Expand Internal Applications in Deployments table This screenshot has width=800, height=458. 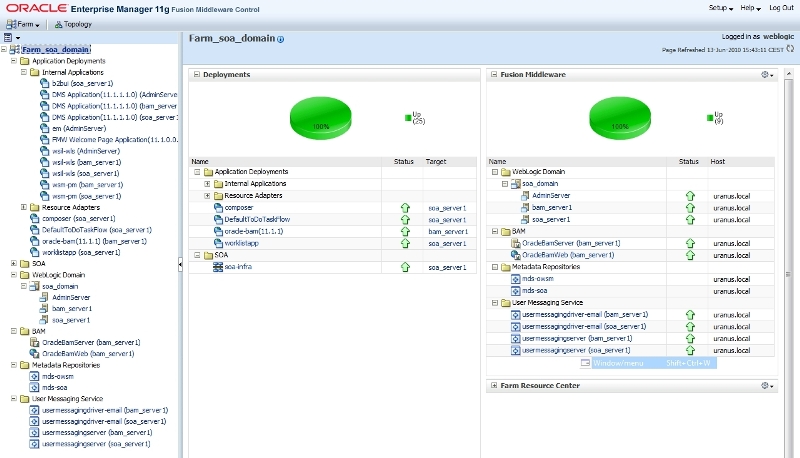click(x=207, y=184)
